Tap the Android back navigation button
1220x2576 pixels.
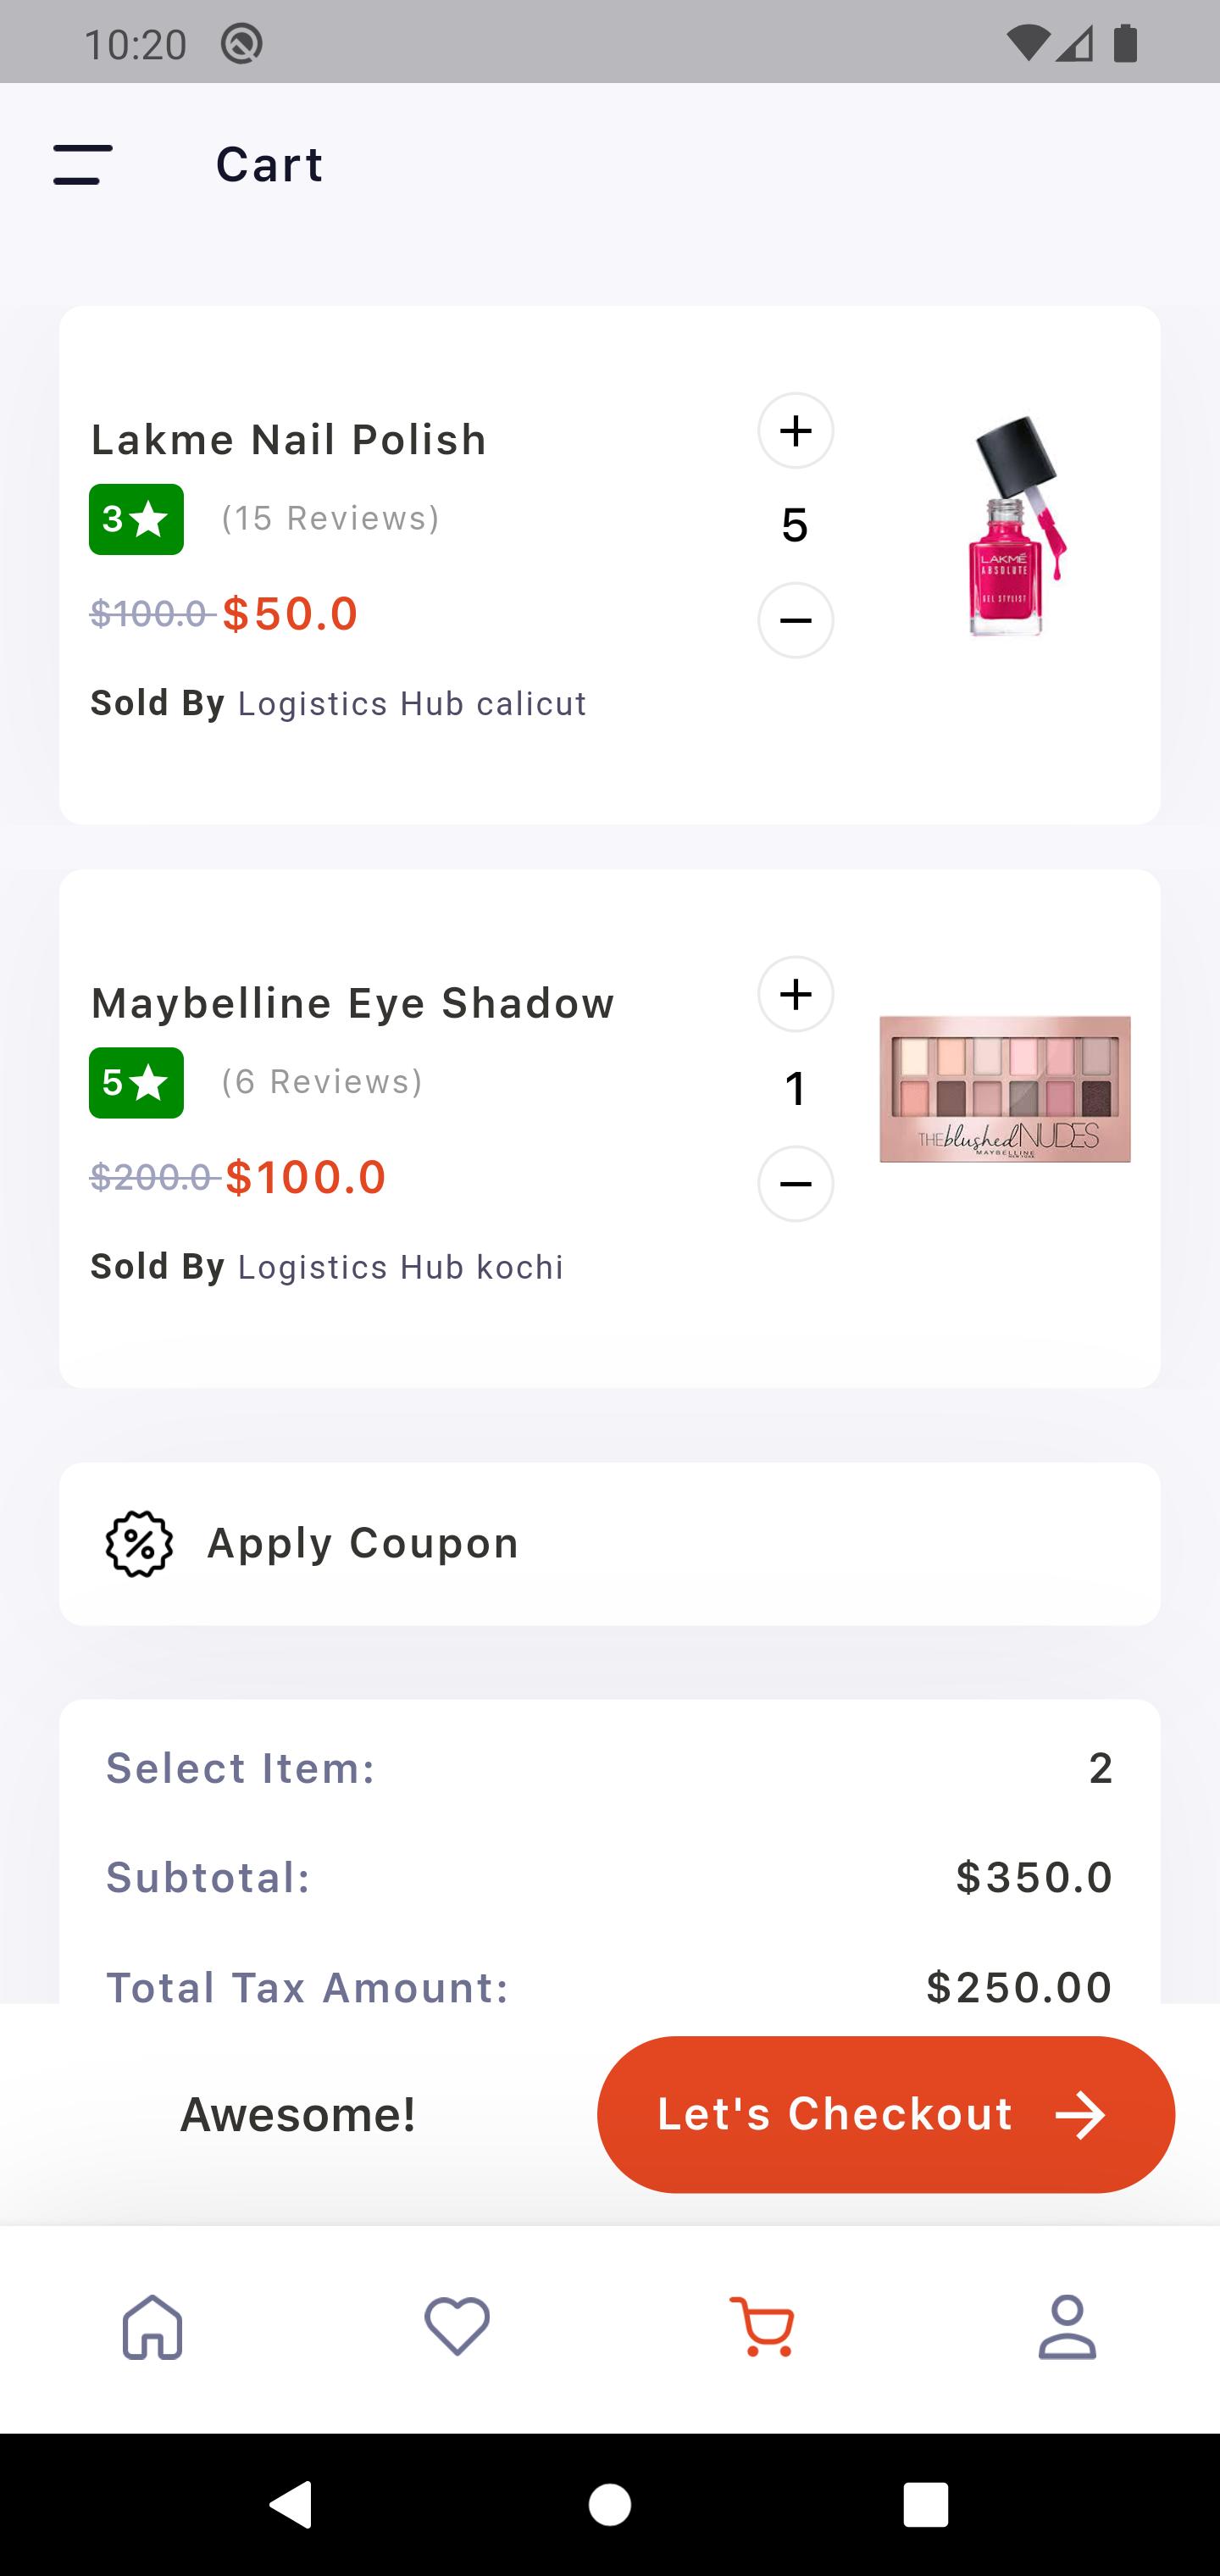pyautogui.click(x=291, y=2505)
